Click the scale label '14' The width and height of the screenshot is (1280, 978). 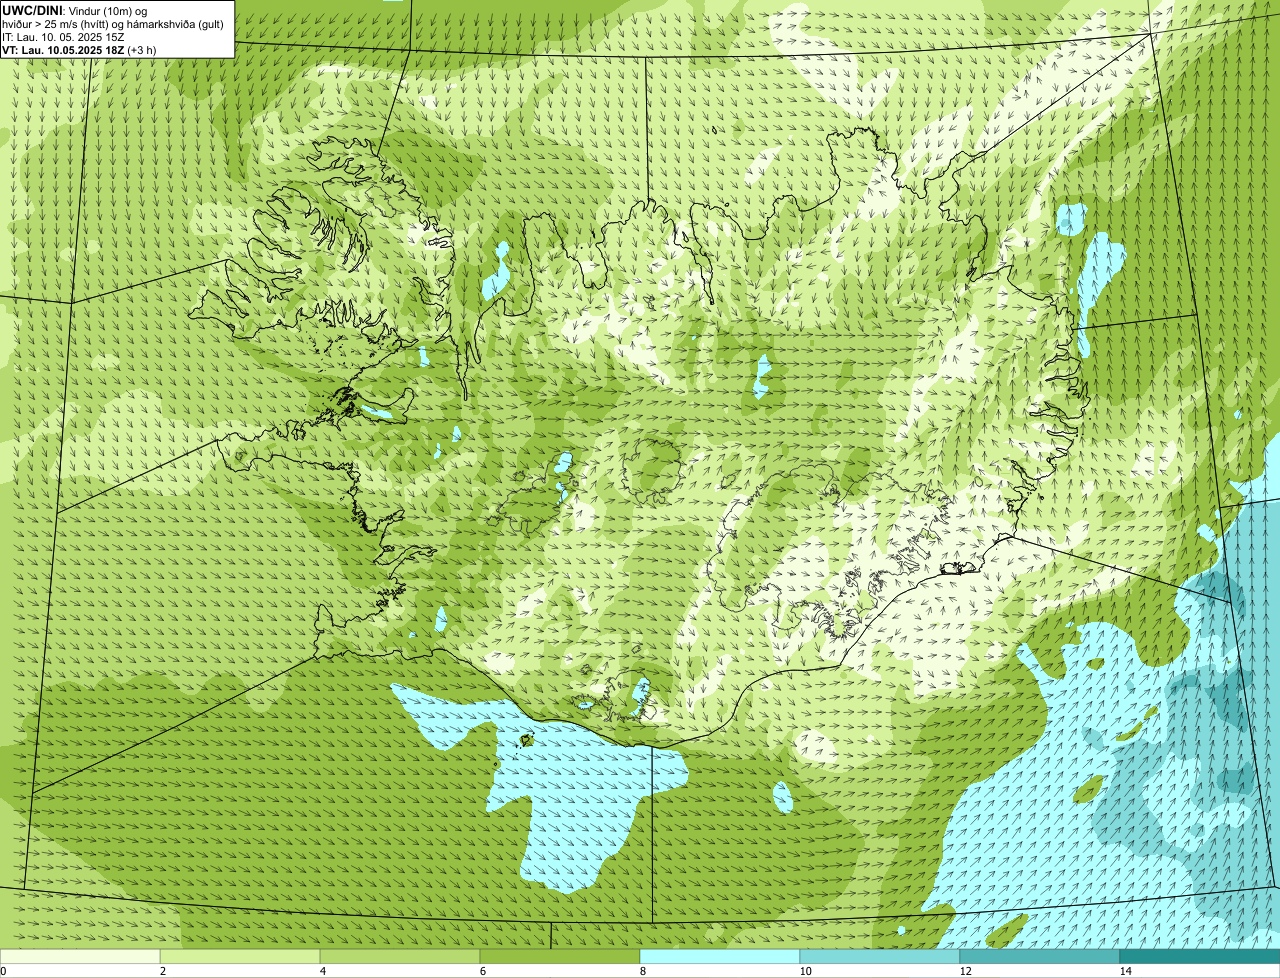pyautogui.click(x=1125, y=971)
